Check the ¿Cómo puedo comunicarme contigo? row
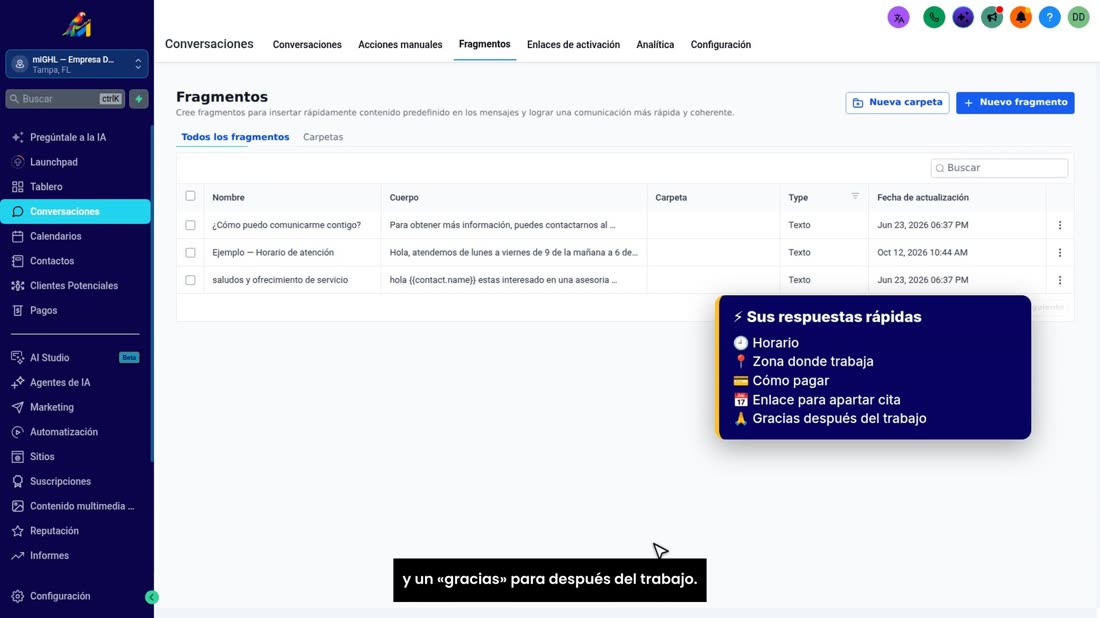Image resolution: width=1100 pixels, height=618 pixels. pos(190,225)
